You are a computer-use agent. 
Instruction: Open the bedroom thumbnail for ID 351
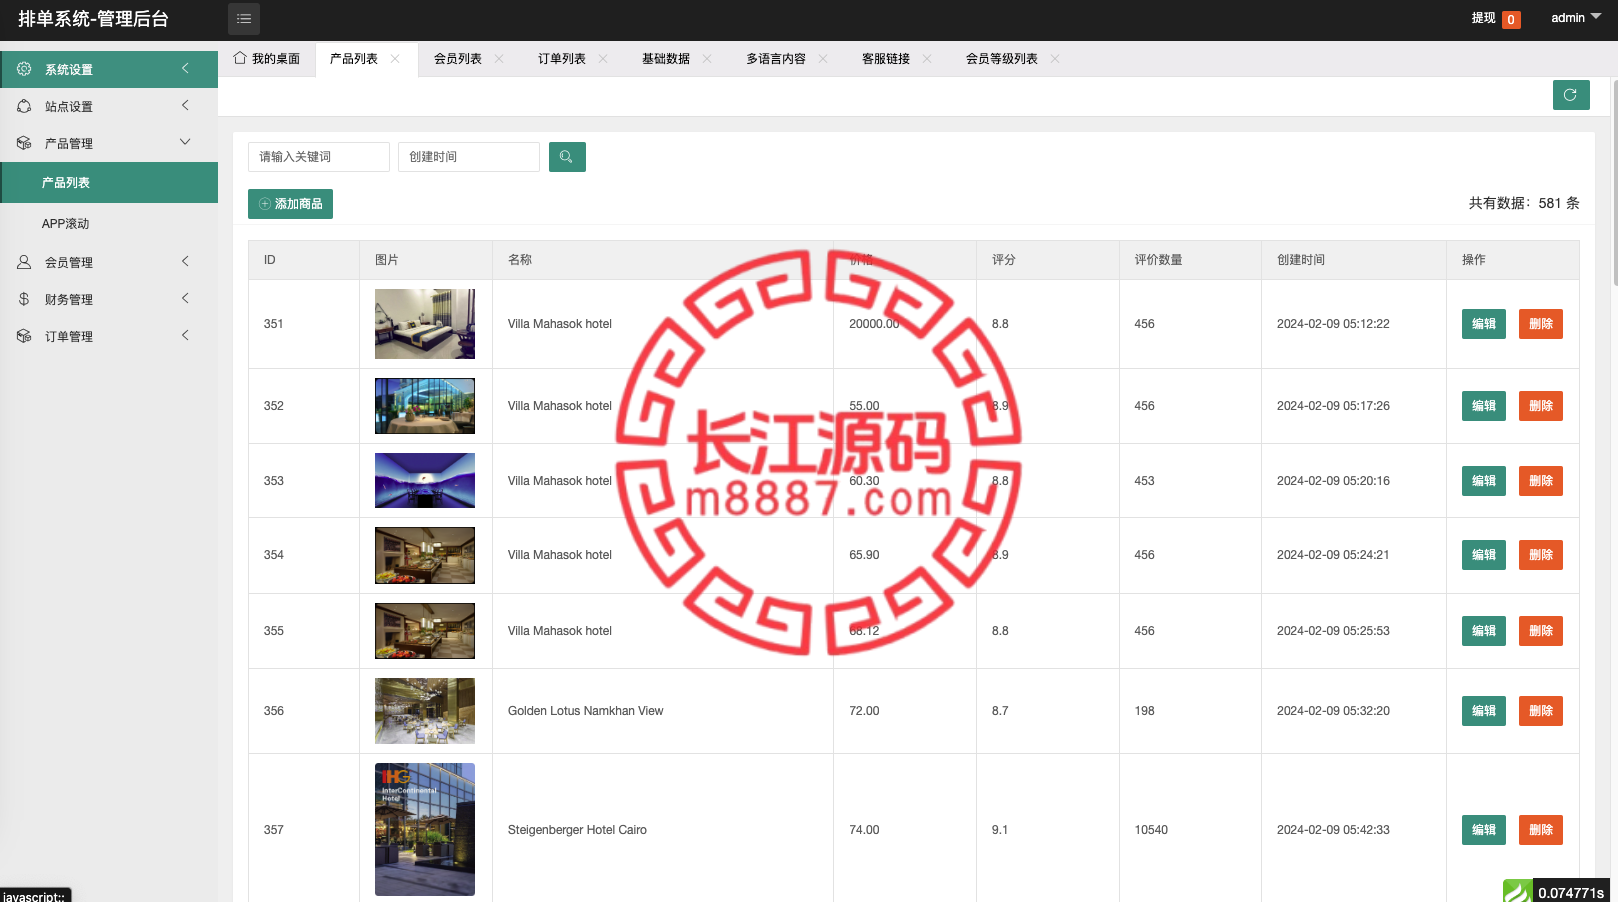pyautogui.click(x=425, y=324)
